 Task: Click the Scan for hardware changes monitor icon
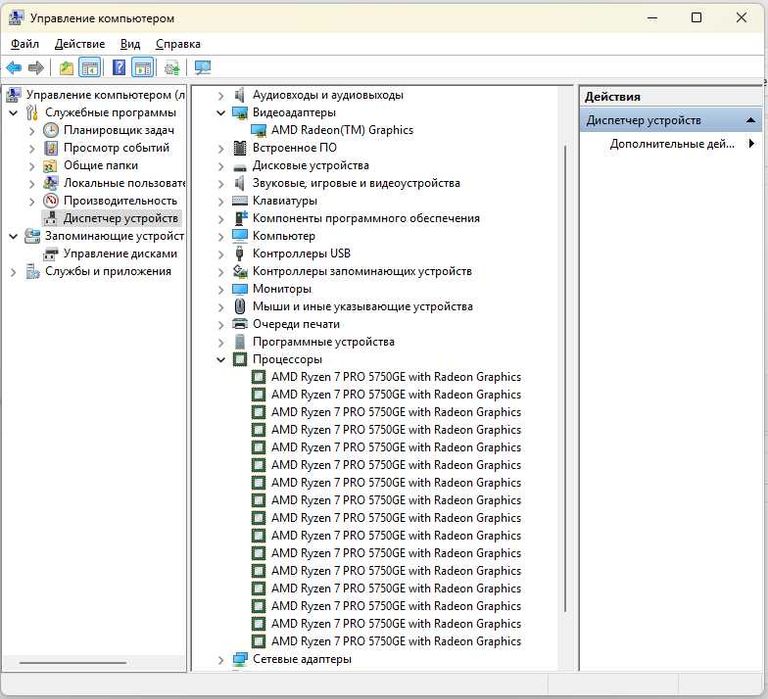pos(202,68)
